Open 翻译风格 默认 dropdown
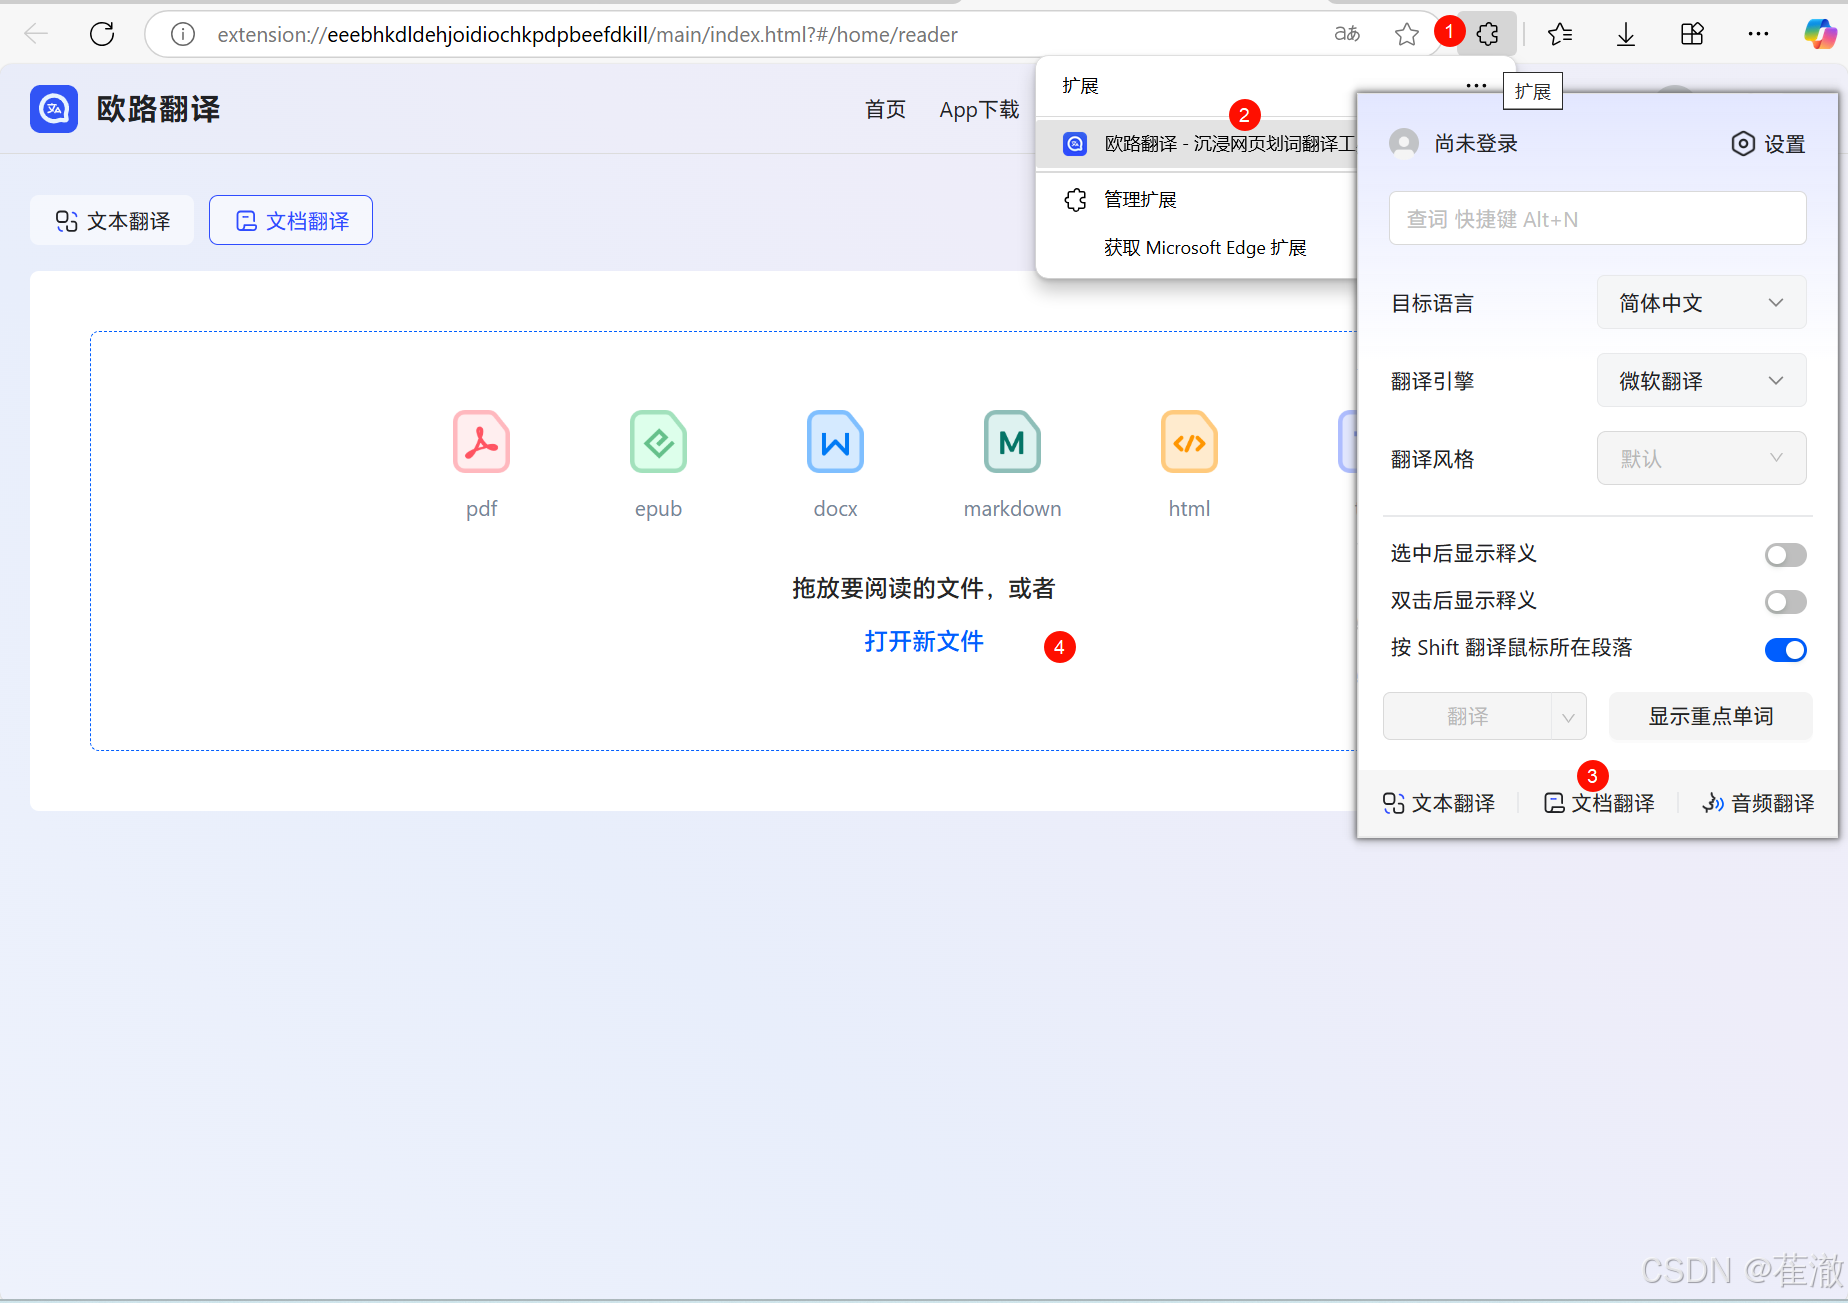Image resolution: width=1848 pixels, height=1303 pixels. [1701, 459]
